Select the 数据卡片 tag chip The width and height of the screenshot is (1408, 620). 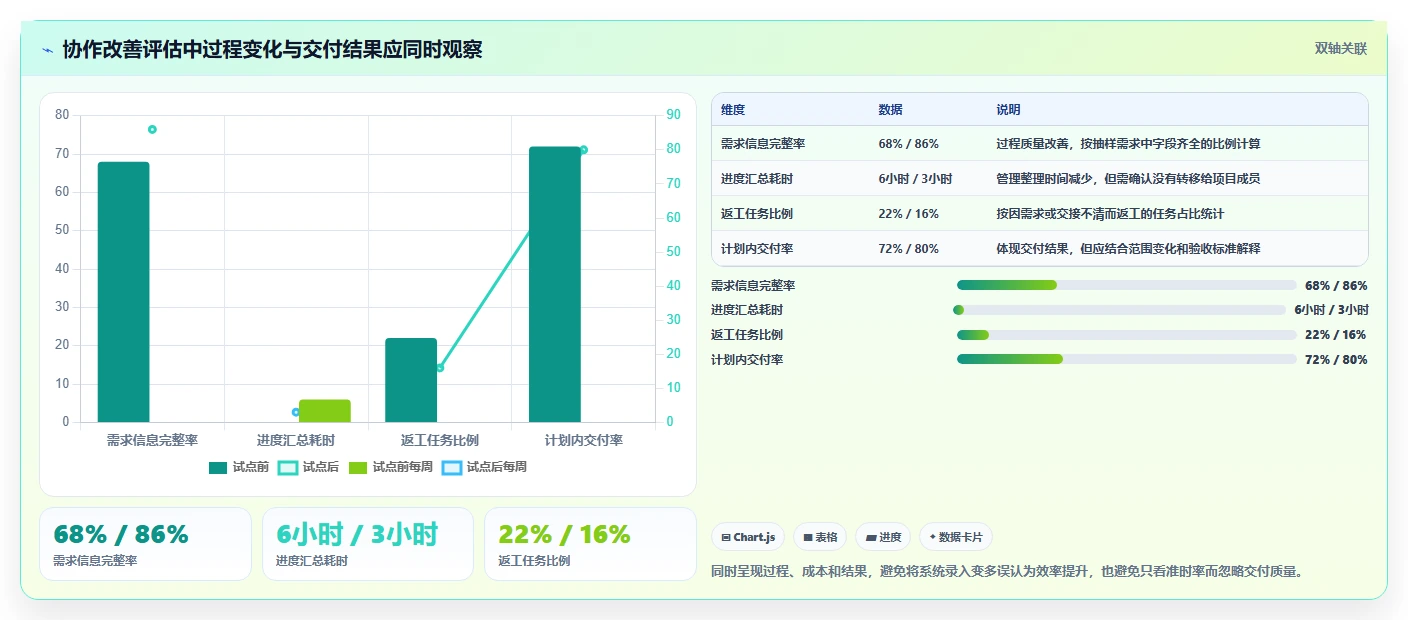click(956, 537)
